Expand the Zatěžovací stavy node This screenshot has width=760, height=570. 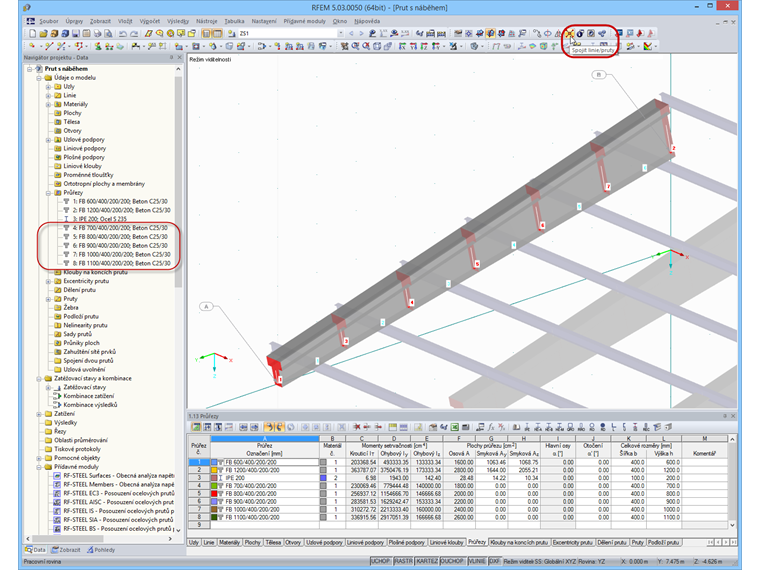click(x=48, y=387)
